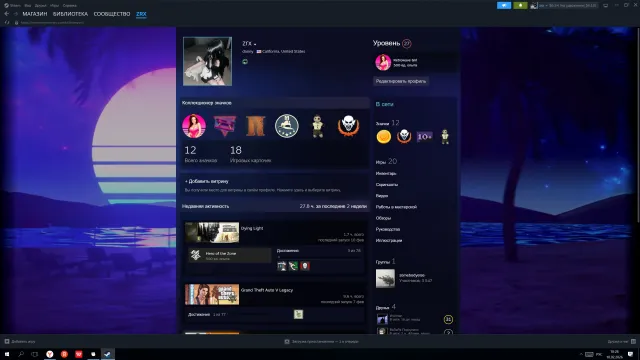
Task: Switch to the БИБЛИОТЕКА tab
Action: 70,14
